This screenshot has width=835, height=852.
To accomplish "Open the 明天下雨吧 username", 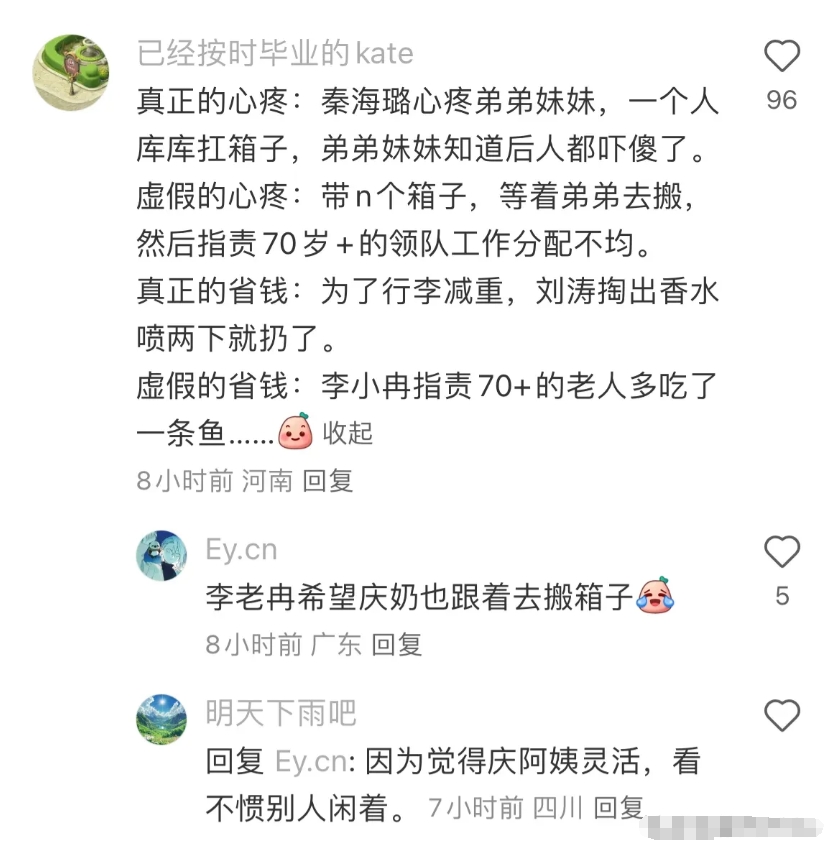I will (x=281, y=713).
